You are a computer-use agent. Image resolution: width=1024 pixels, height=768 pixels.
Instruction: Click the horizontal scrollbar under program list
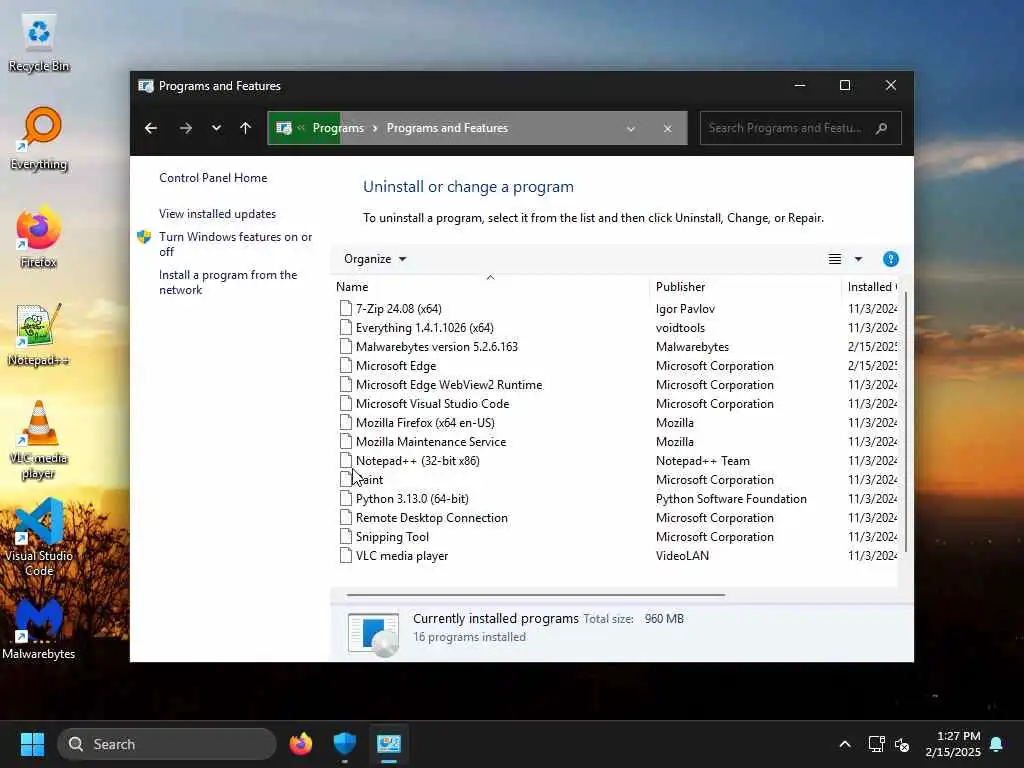coord(536,595)
